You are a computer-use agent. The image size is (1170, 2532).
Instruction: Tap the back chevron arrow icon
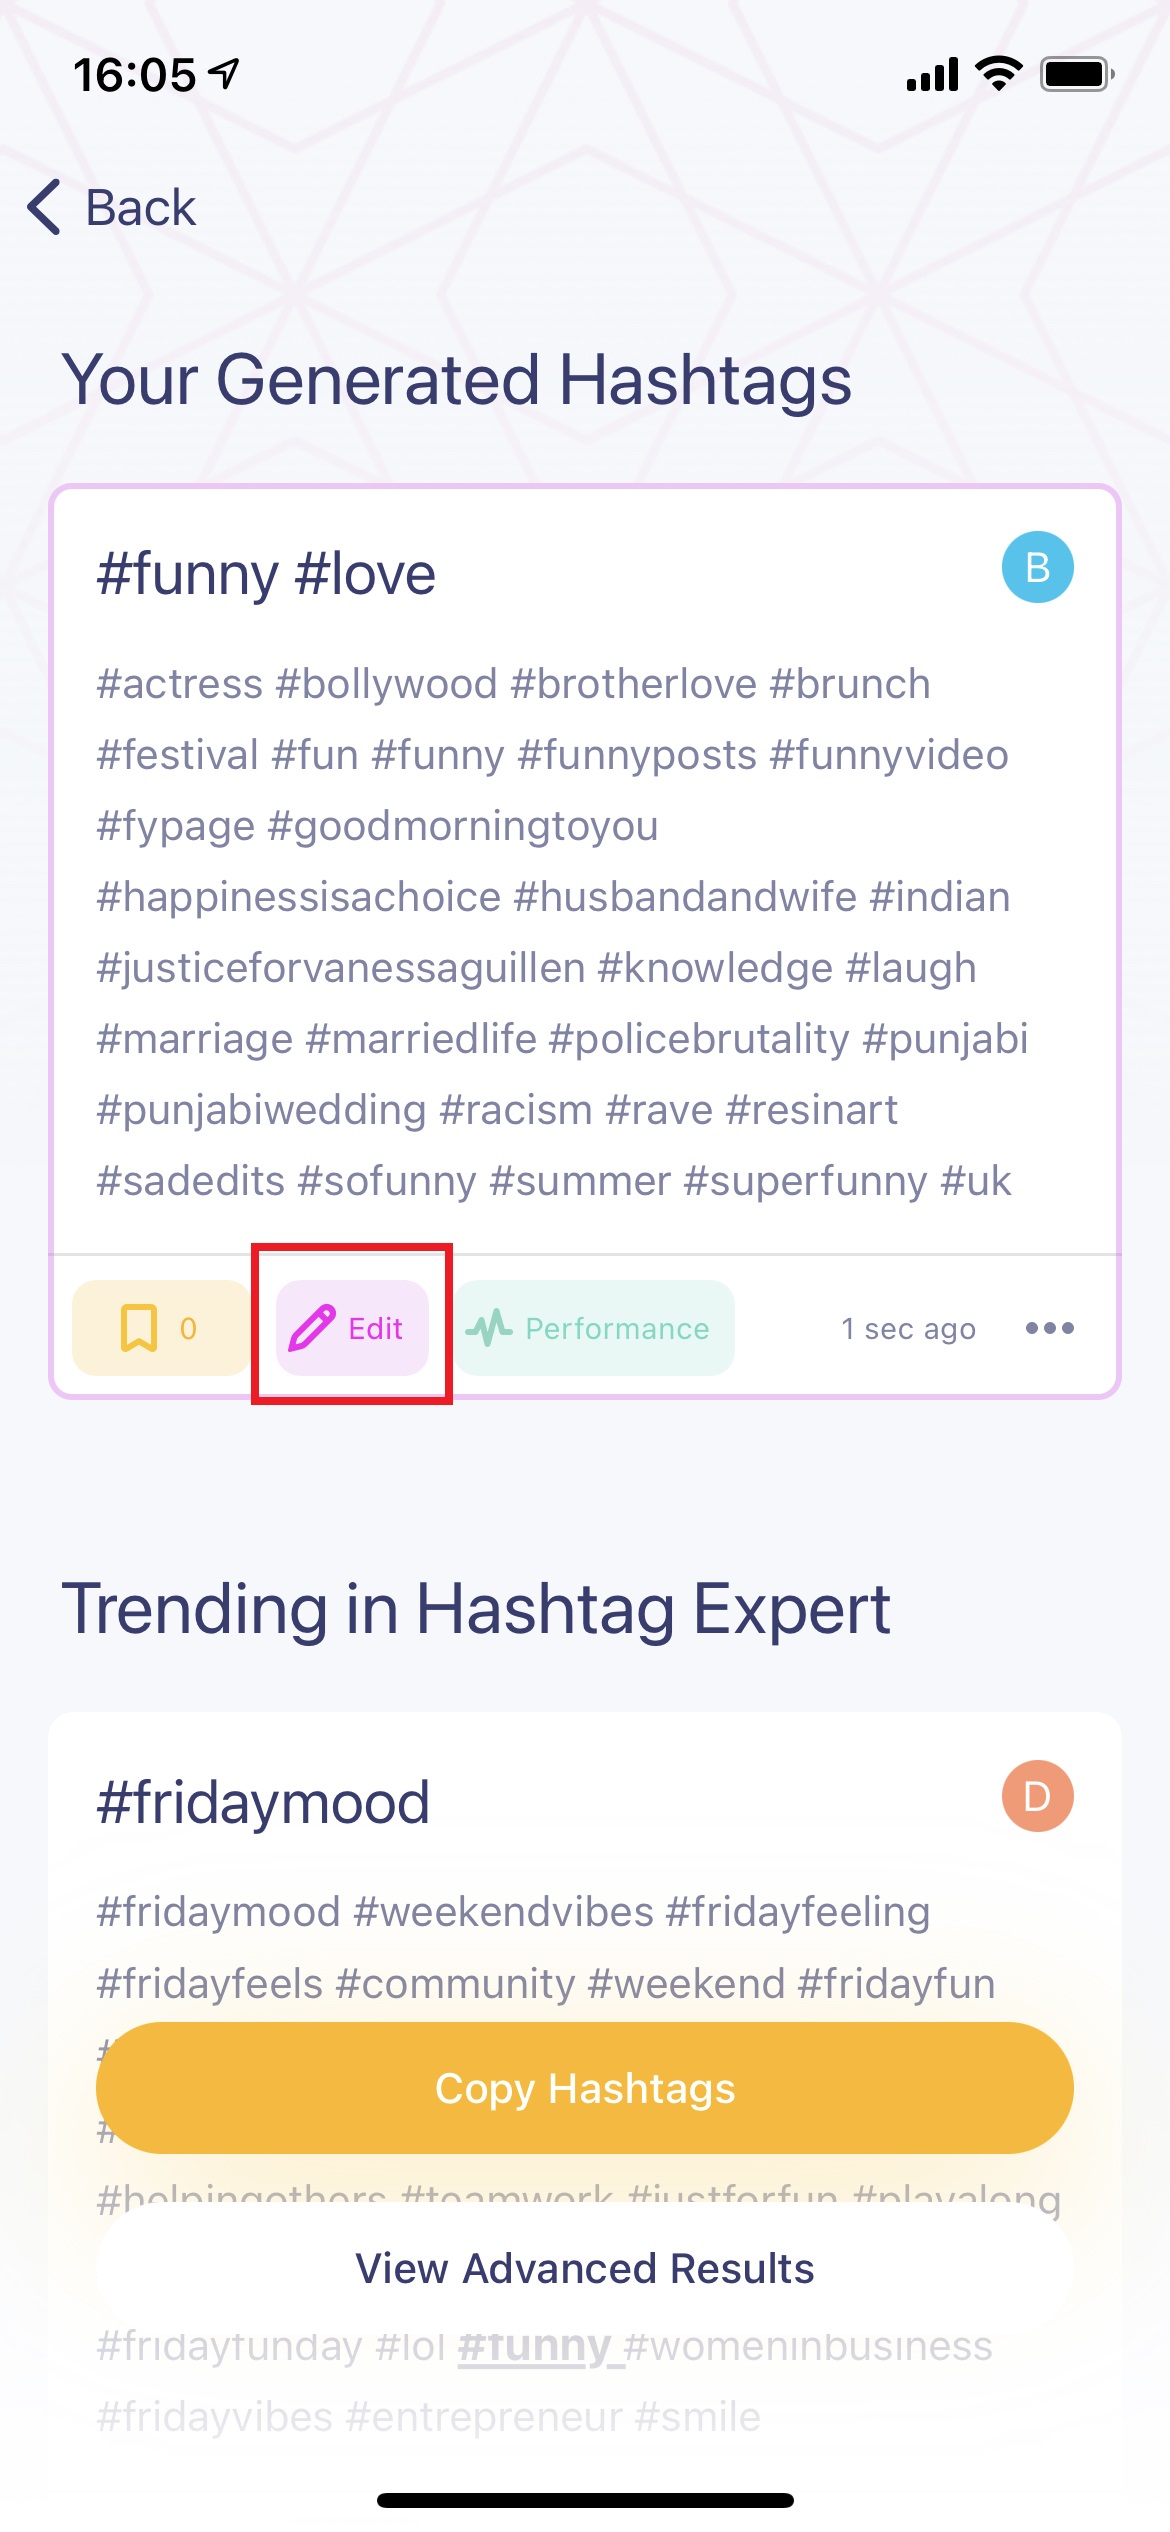coord(45,208)
